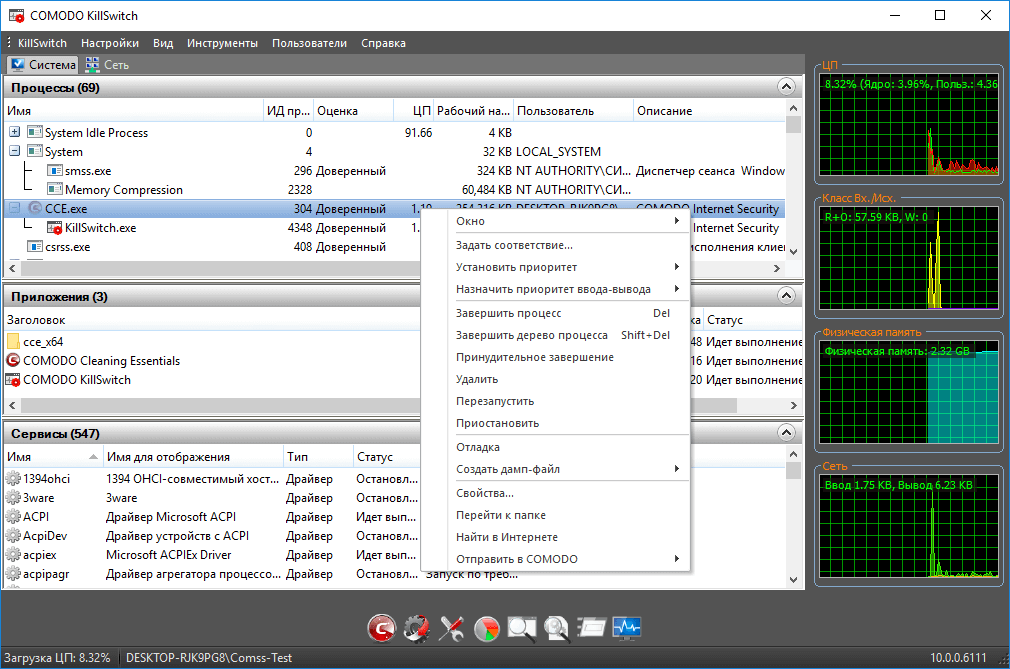This screenshot has width=1010, height=669.
Task: Collapse the Сервисы (547) panel
Action: click(x=785, y=433)
